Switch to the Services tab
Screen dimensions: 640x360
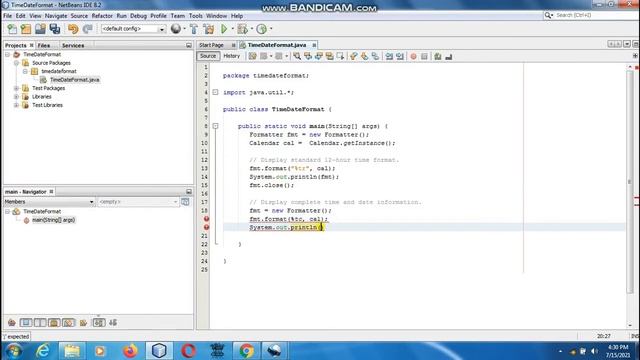73,45
